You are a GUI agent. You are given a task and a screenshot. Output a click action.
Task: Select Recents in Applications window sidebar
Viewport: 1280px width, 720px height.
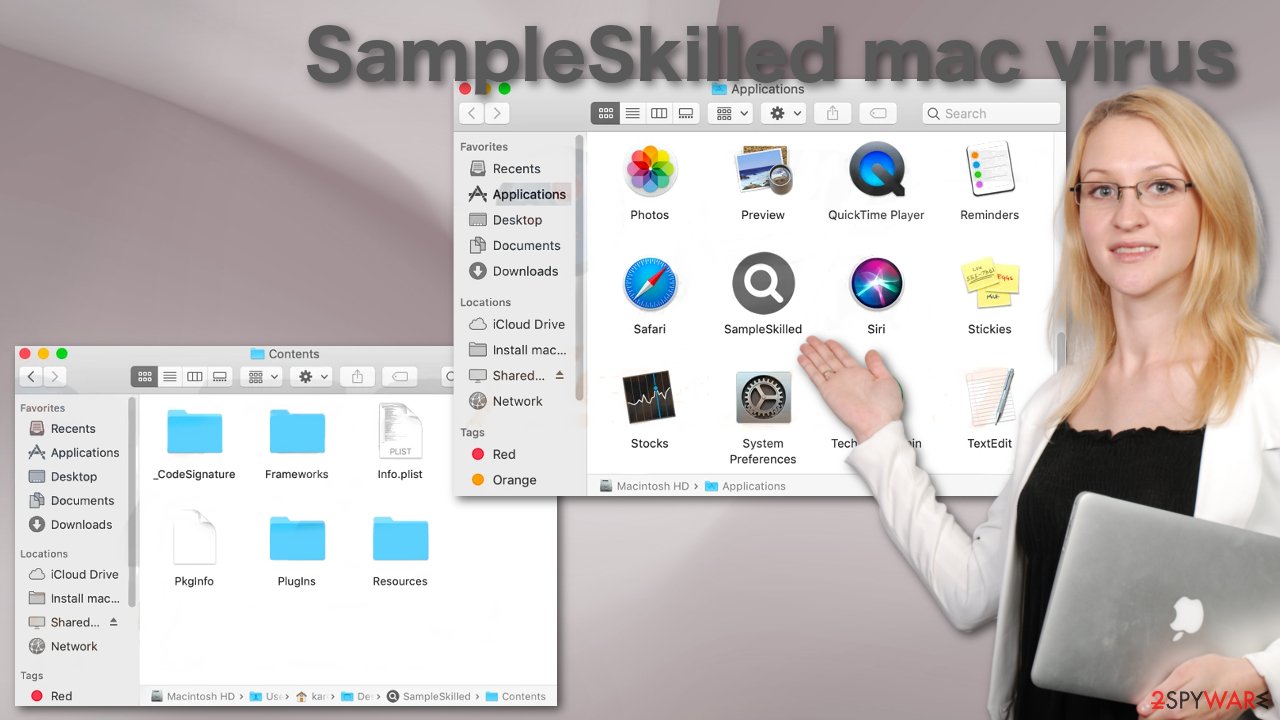click(516, 169)
